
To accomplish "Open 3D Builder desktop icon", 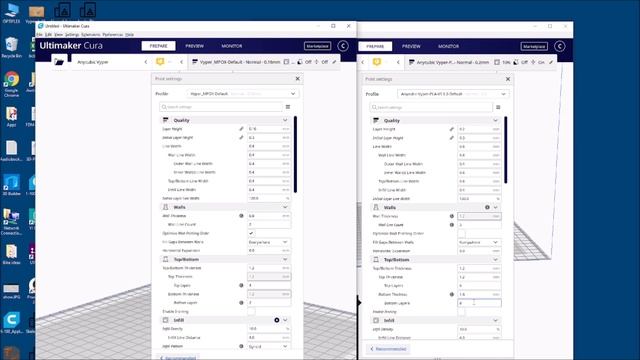I will [x=11, y=185].
